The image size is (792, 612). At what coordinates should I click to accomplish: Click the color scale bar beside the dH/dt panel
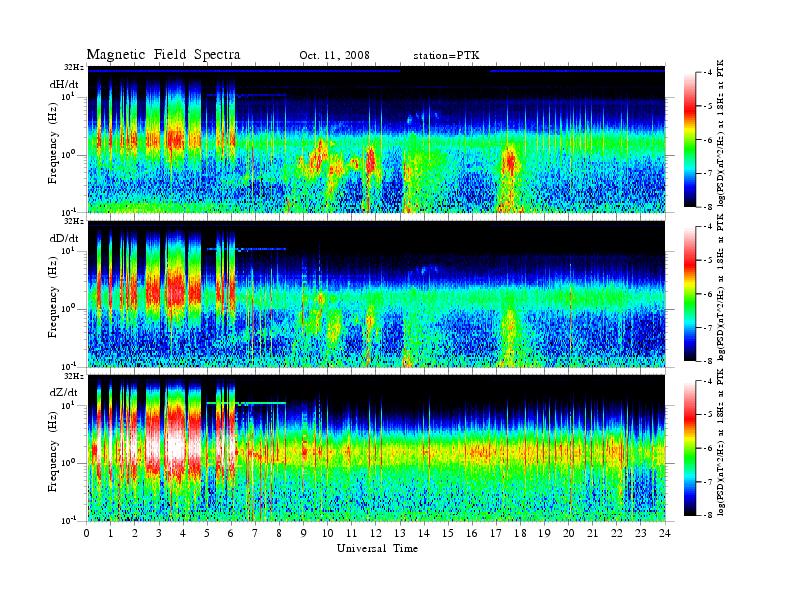click(690, 139)
